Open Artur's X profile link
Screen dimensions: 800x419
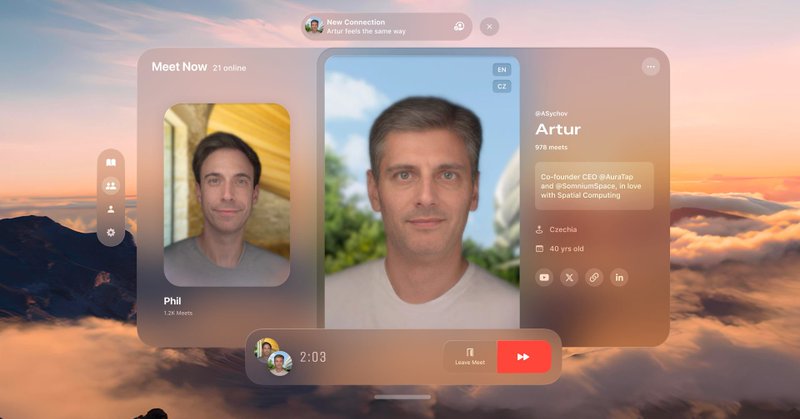(x=569, y=278)
